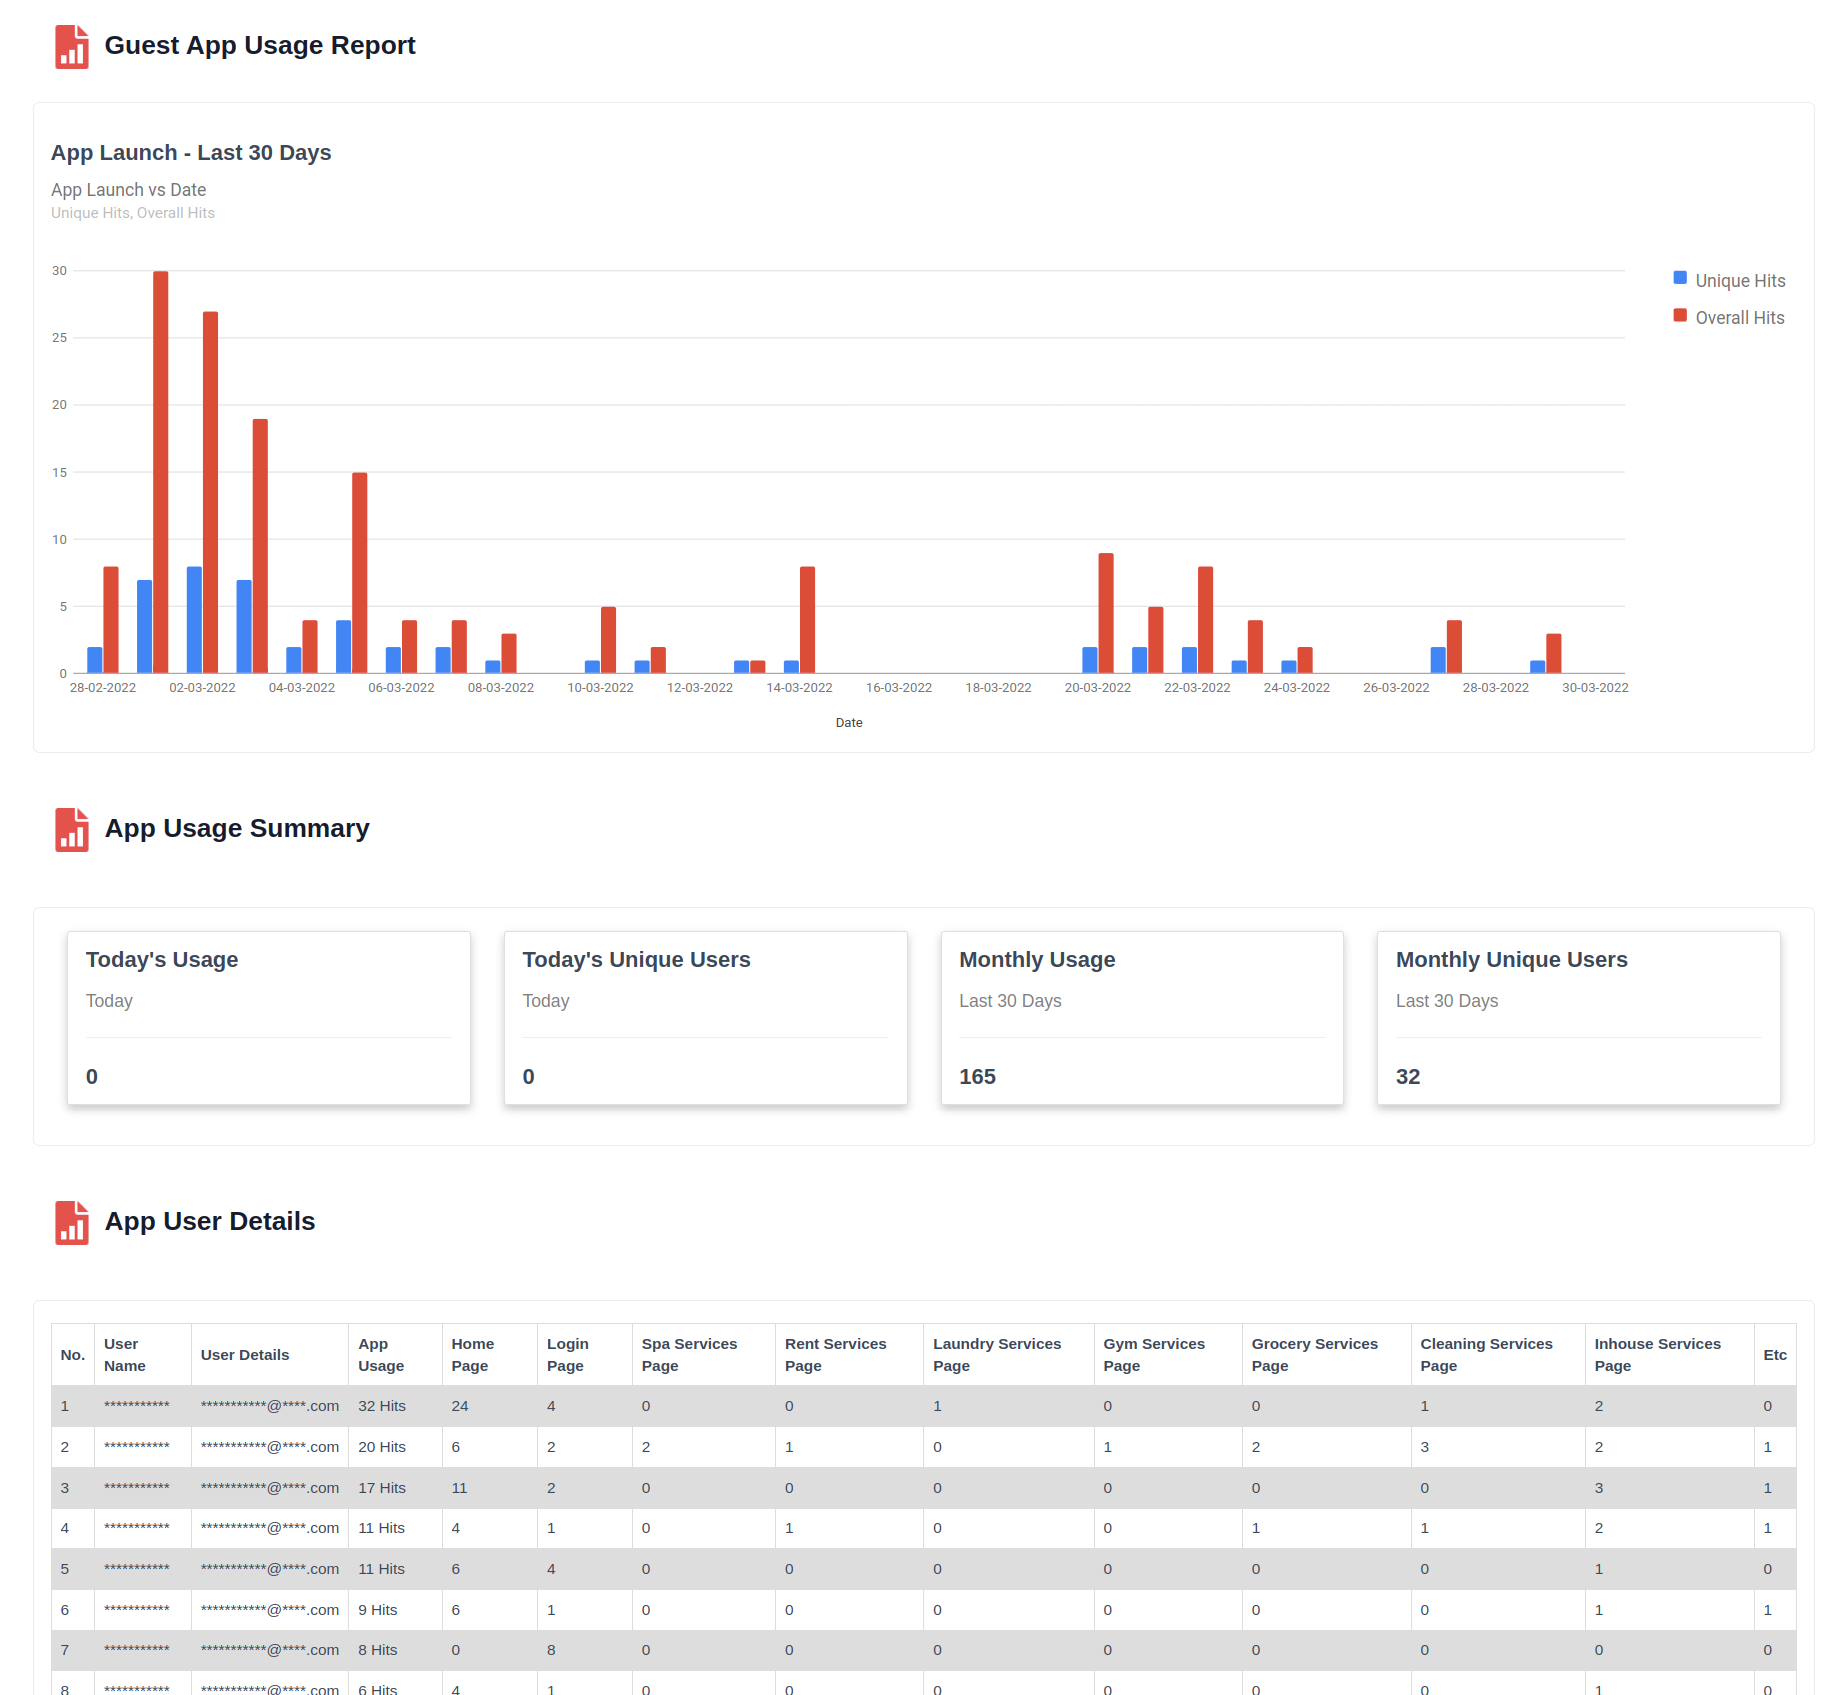
Task: Click the Inhouse Services Page column header
Action: coord(1657,1355)
